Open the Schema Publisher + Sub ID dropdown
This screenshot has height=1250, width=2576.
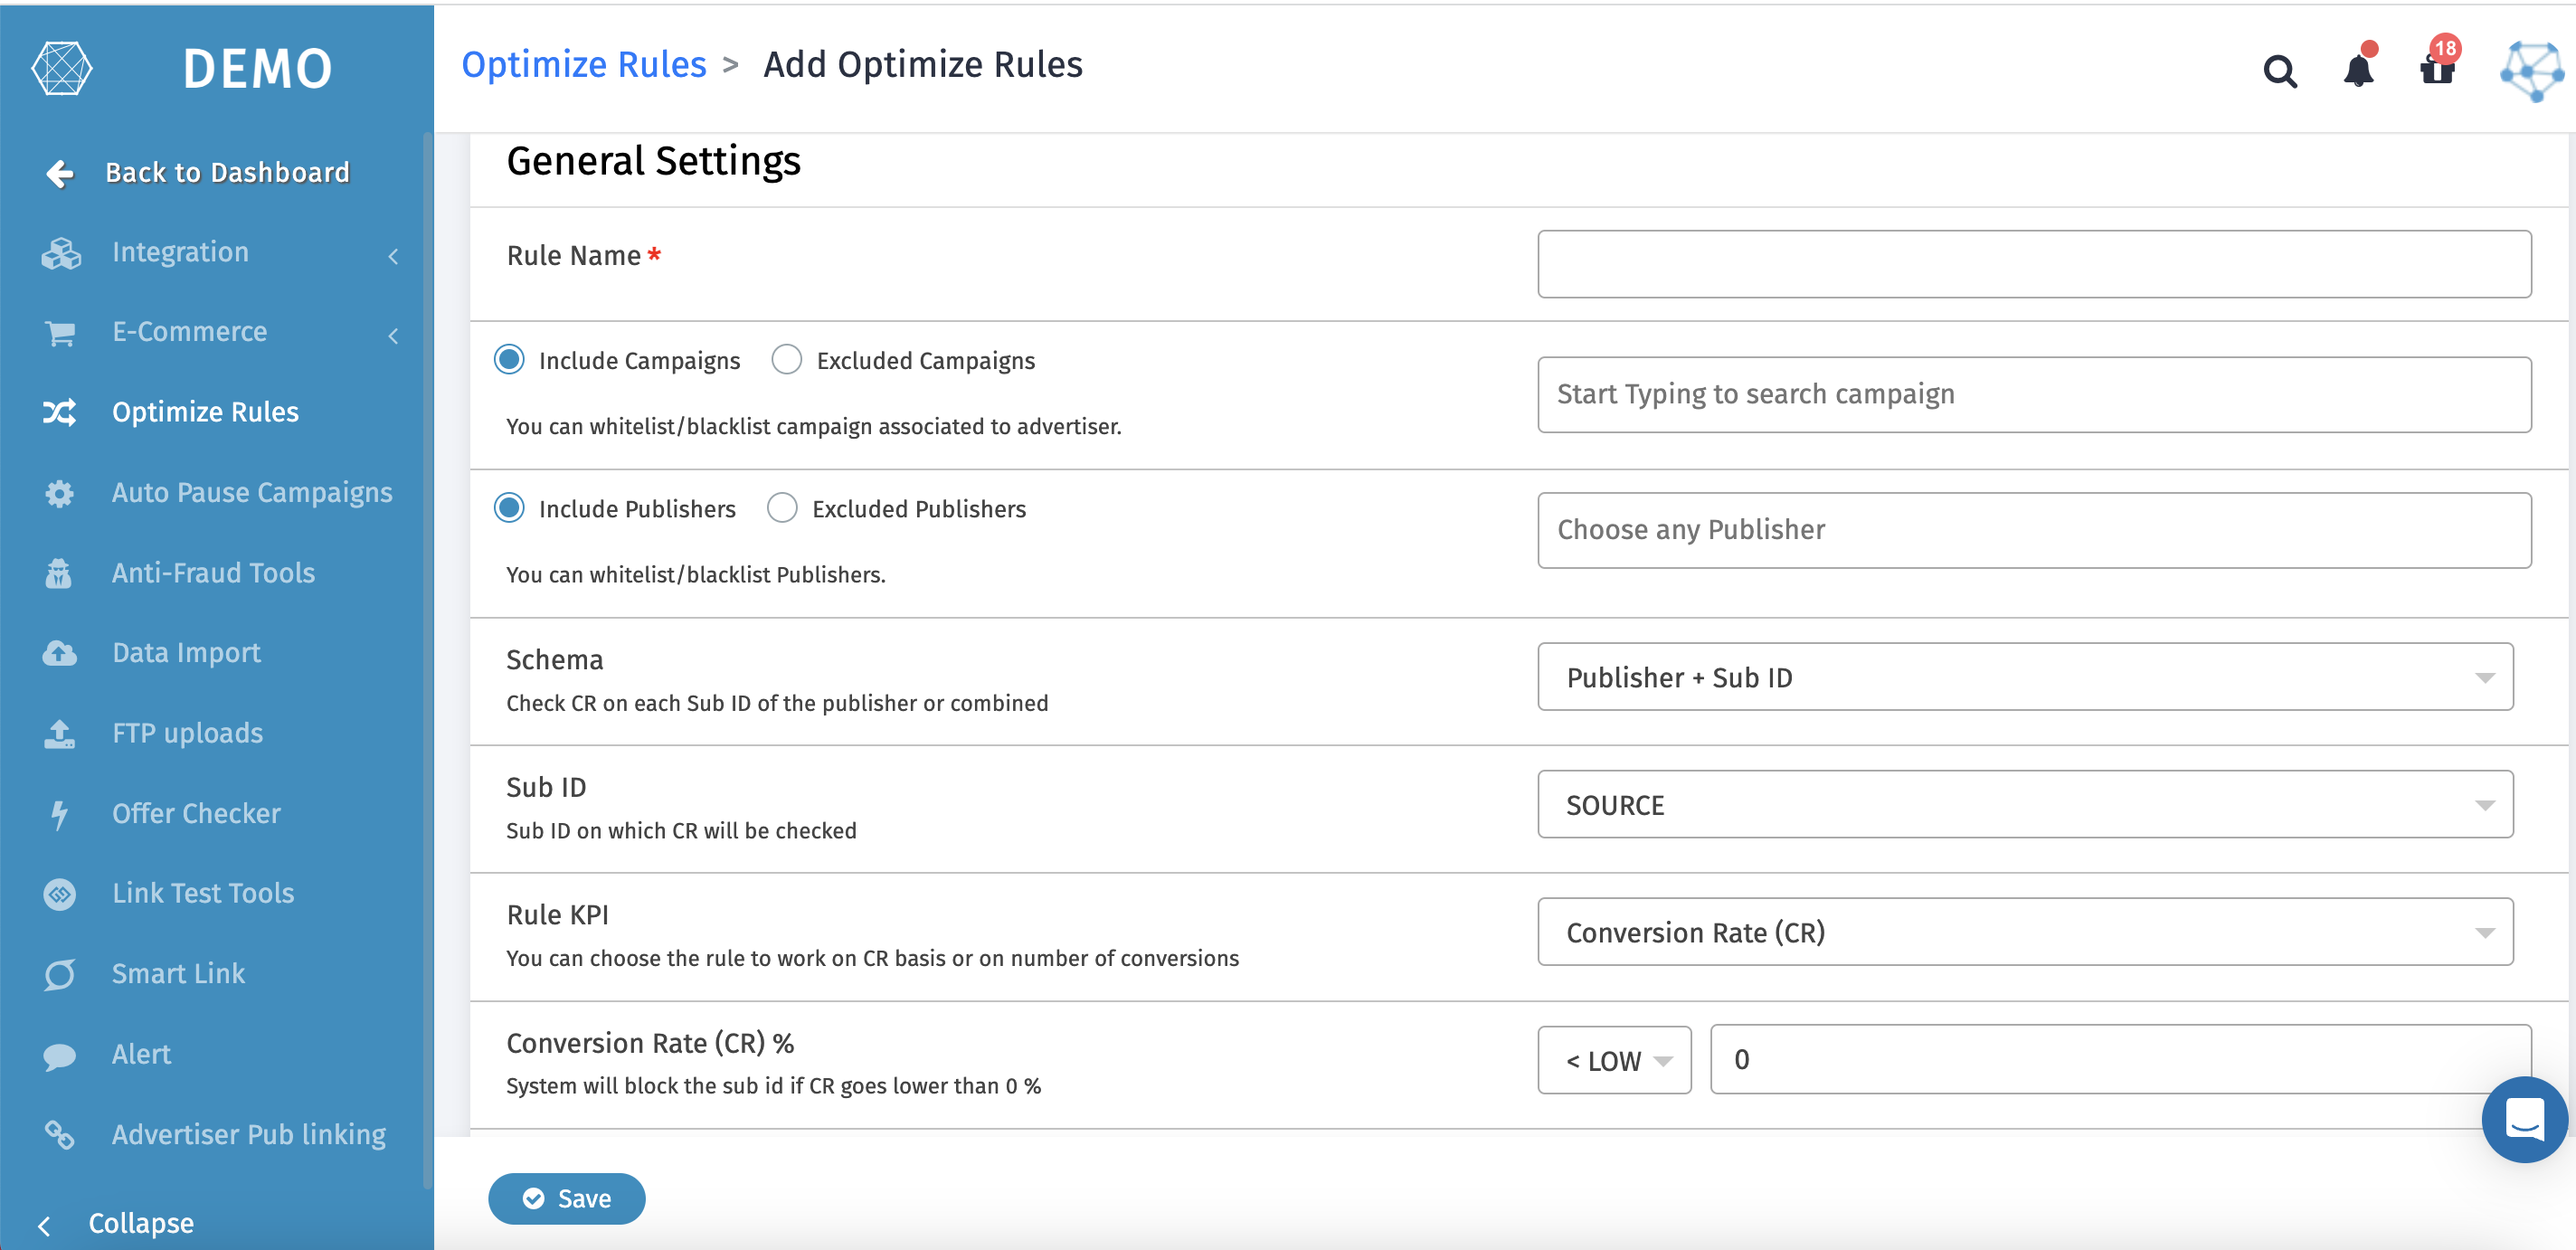click(2024, 677)
